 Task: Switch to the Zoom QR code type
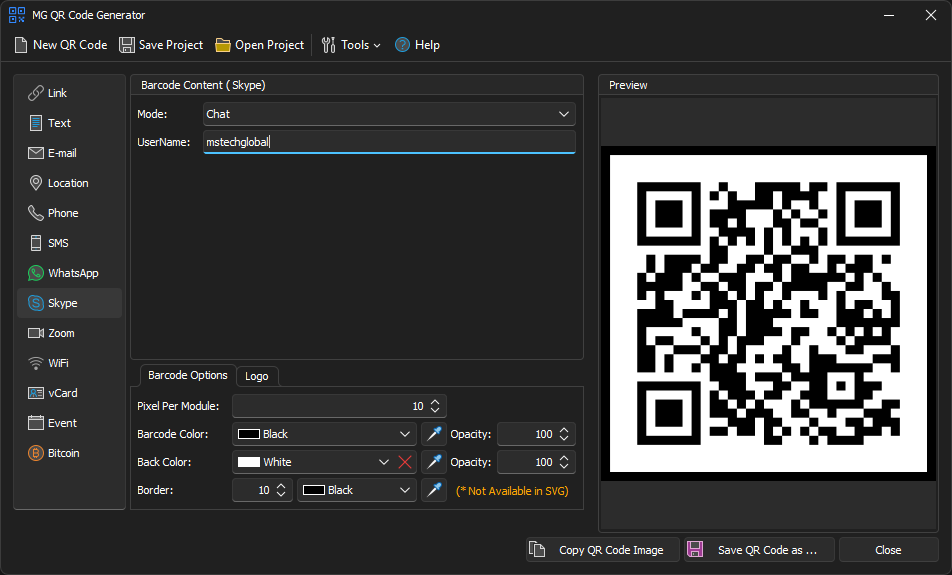coord(69,333)
